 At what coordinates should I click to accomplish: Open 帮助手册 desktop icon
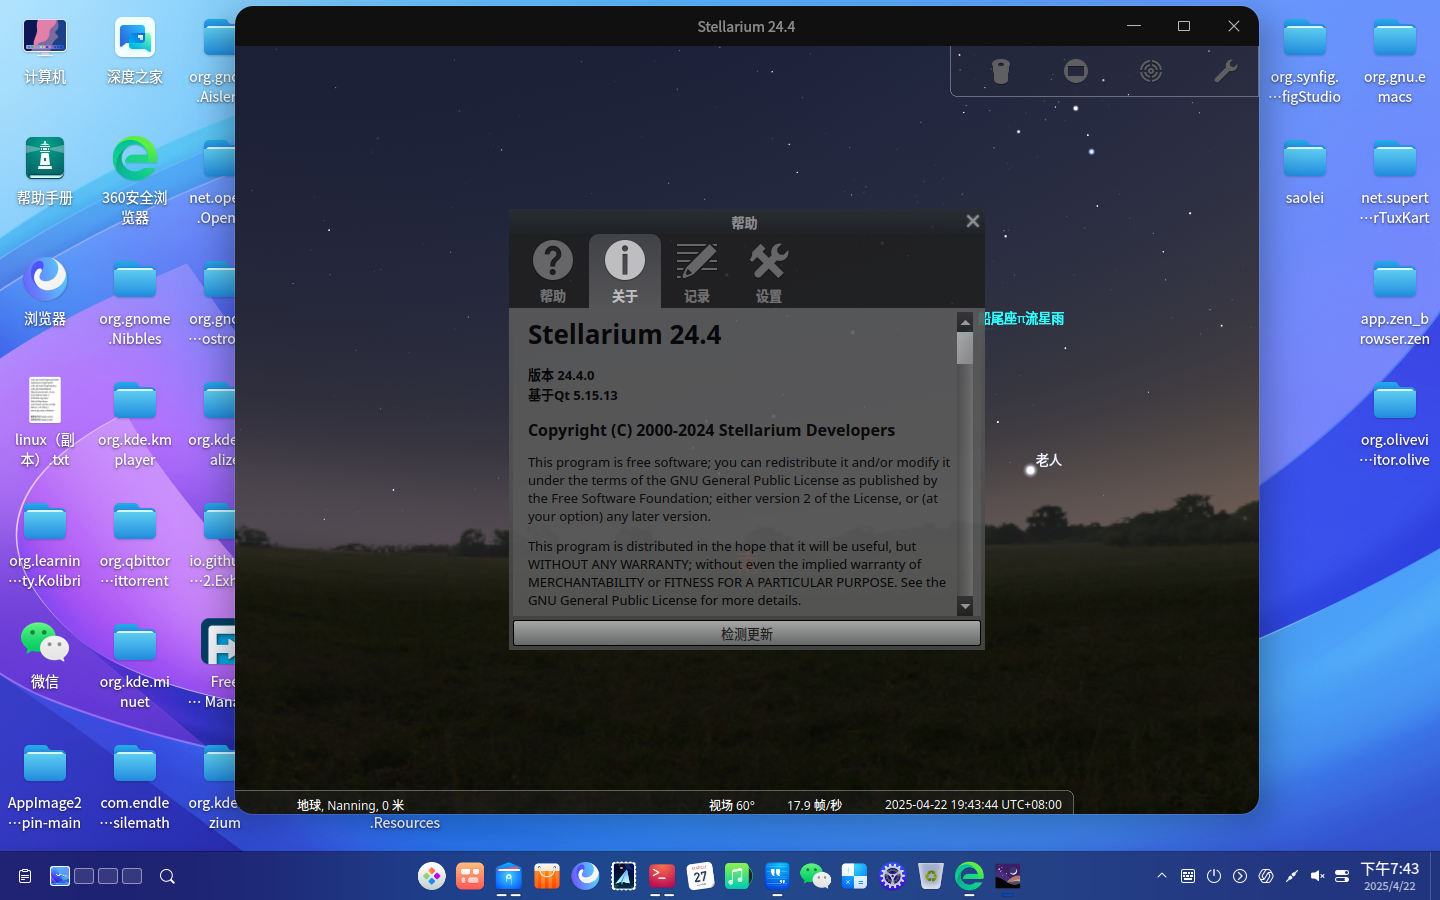click(45, 172)
